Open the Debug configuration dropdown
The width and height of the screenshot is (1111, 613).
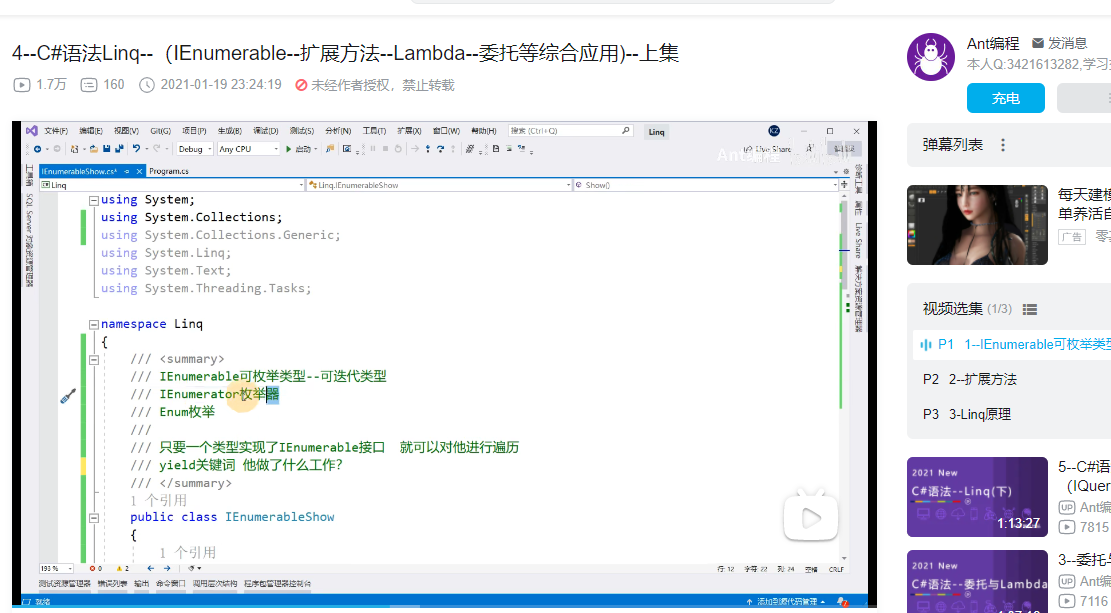[x=194, y=149]
